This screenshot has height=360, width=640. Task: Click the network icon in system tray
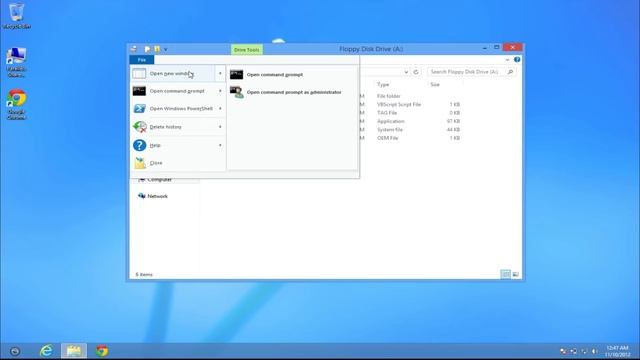click(x=584, y=351)
